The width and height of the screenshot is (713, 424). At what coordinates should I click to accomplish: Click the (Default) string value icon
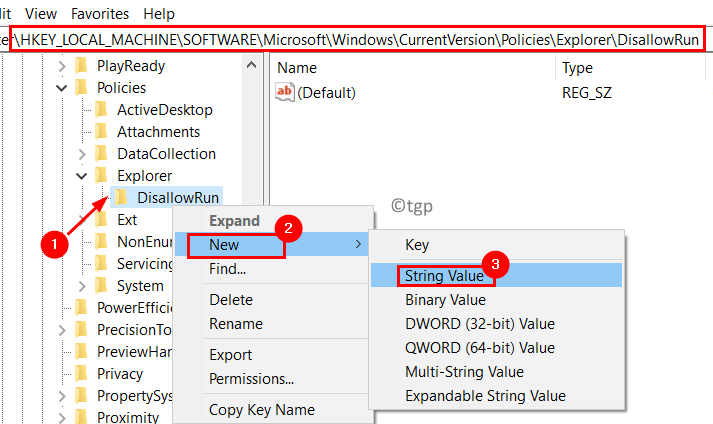285,92
